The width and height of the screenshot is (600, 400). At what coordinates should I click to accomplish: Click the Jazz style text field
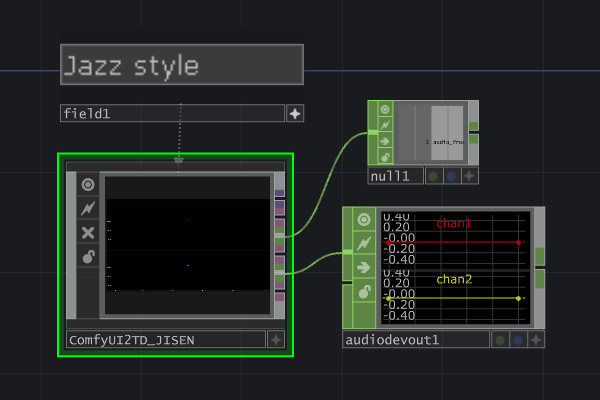tap(182, 65)
